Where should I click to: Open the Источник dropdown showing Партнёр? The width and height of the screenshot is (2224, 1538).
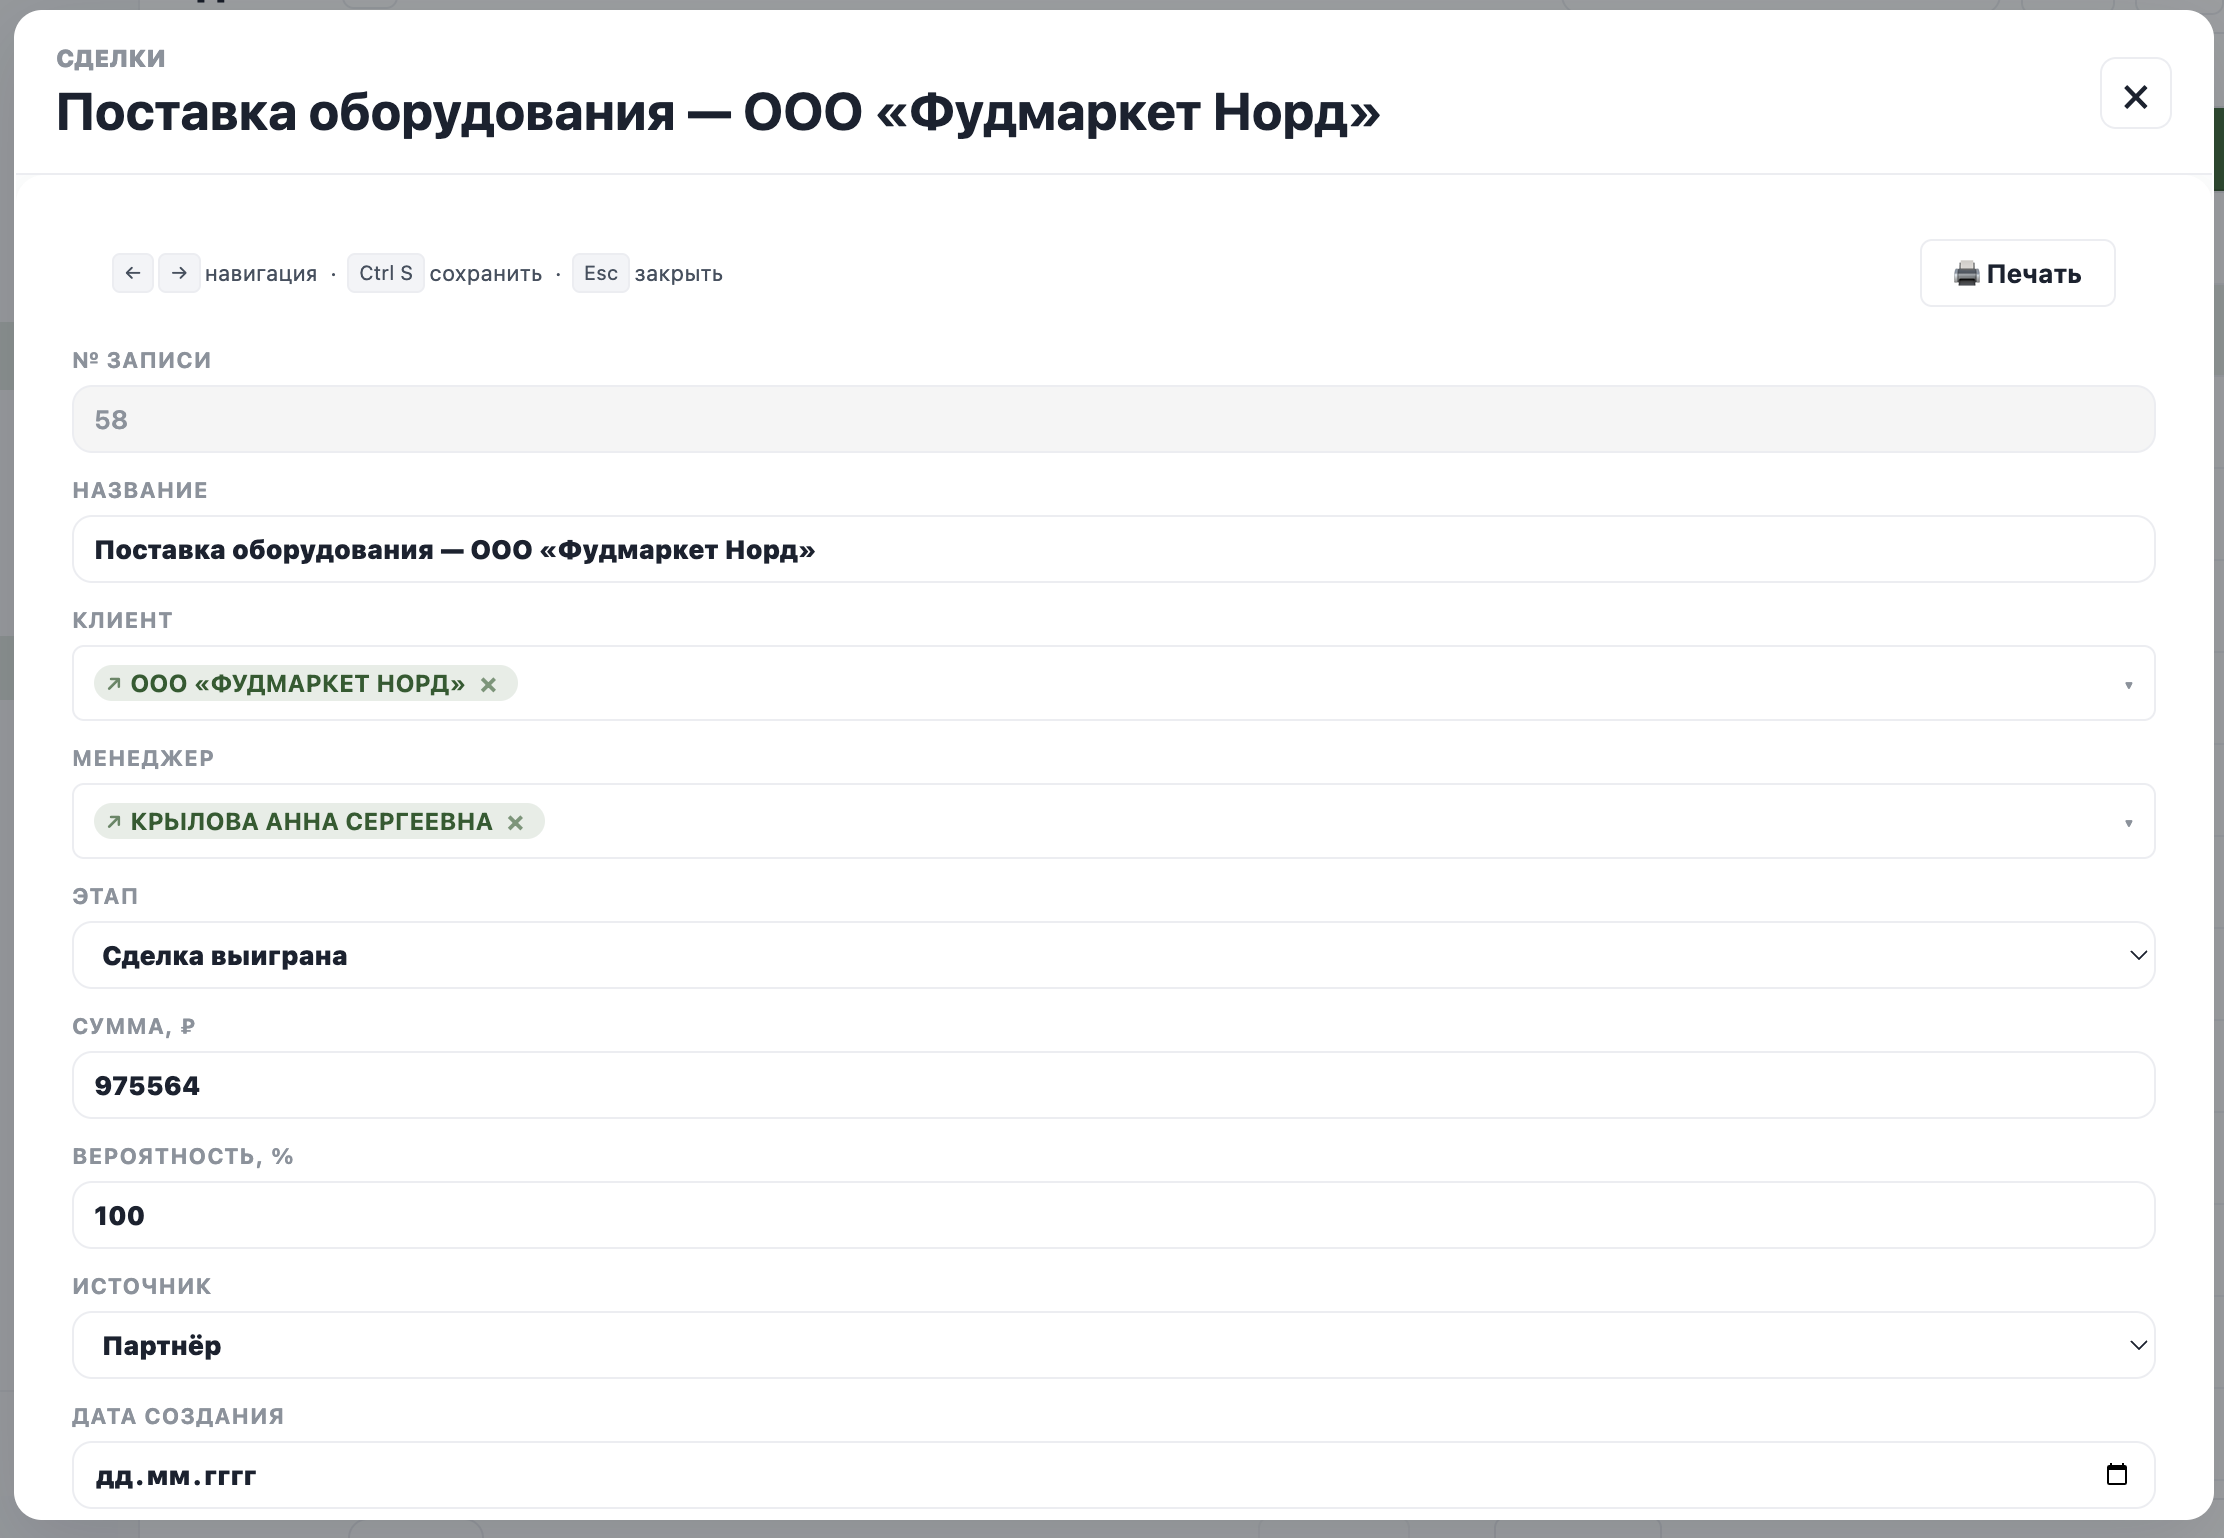click(1113, 1345)
